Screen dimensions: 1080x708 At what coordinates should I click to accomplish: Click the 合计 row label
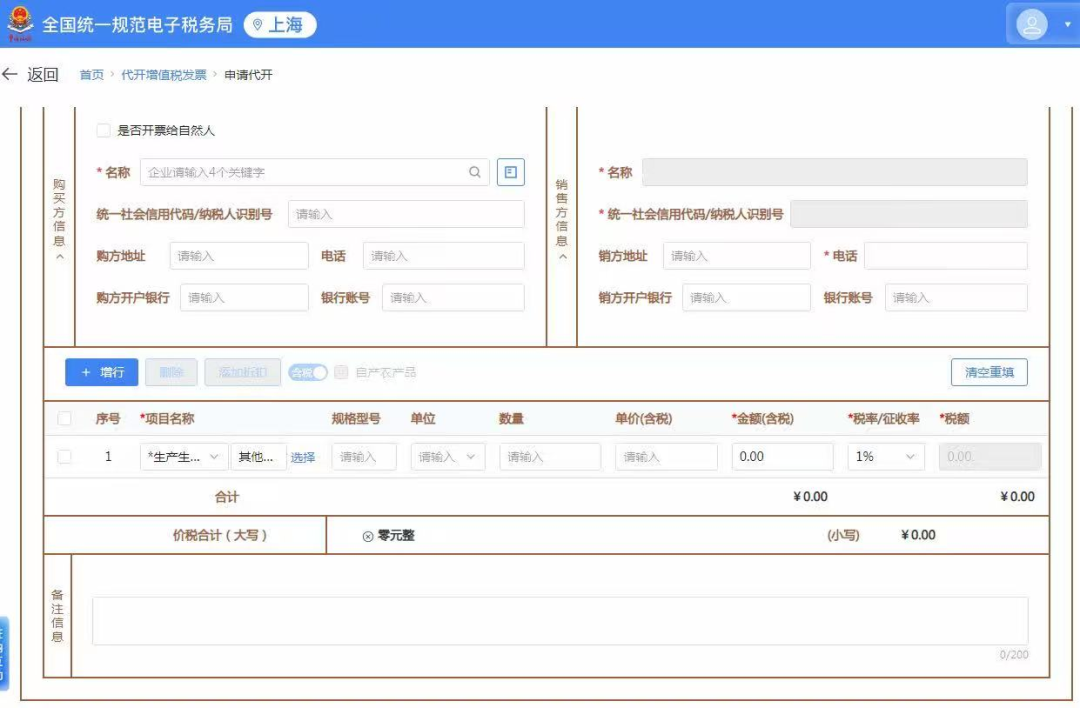pyautogui.click(x=227, y=497)
